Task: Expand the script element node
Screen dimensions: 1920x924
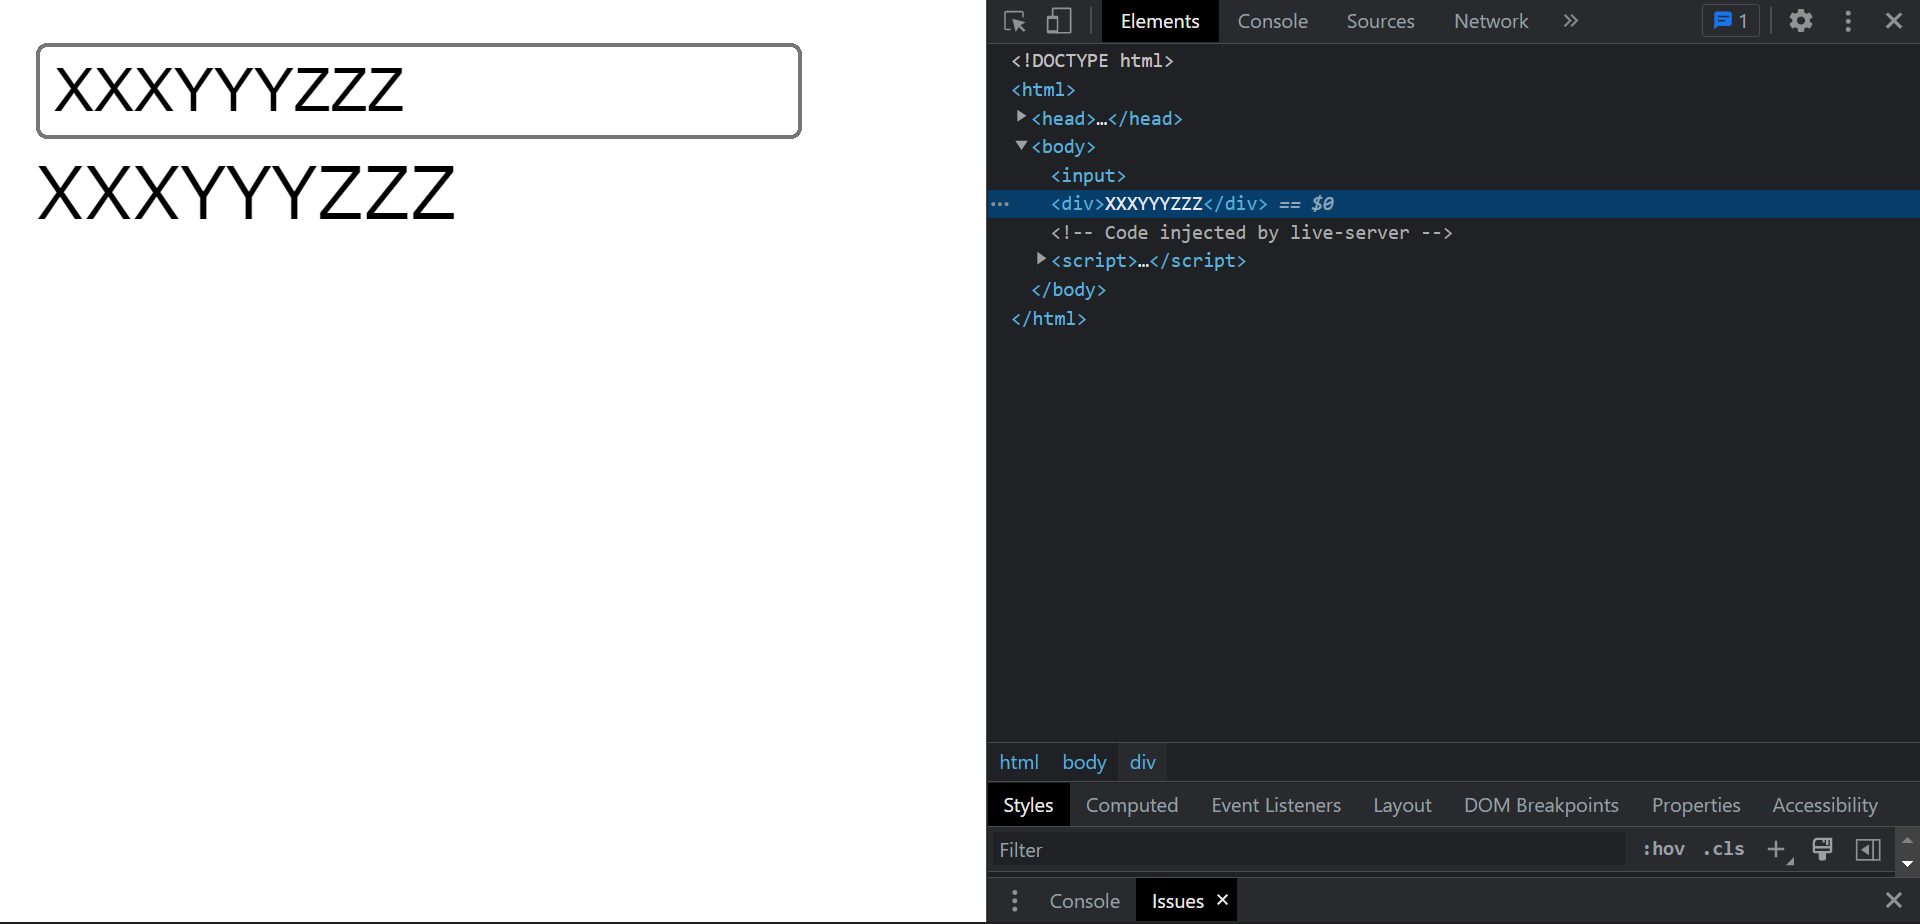Action: click(1041, 259)
